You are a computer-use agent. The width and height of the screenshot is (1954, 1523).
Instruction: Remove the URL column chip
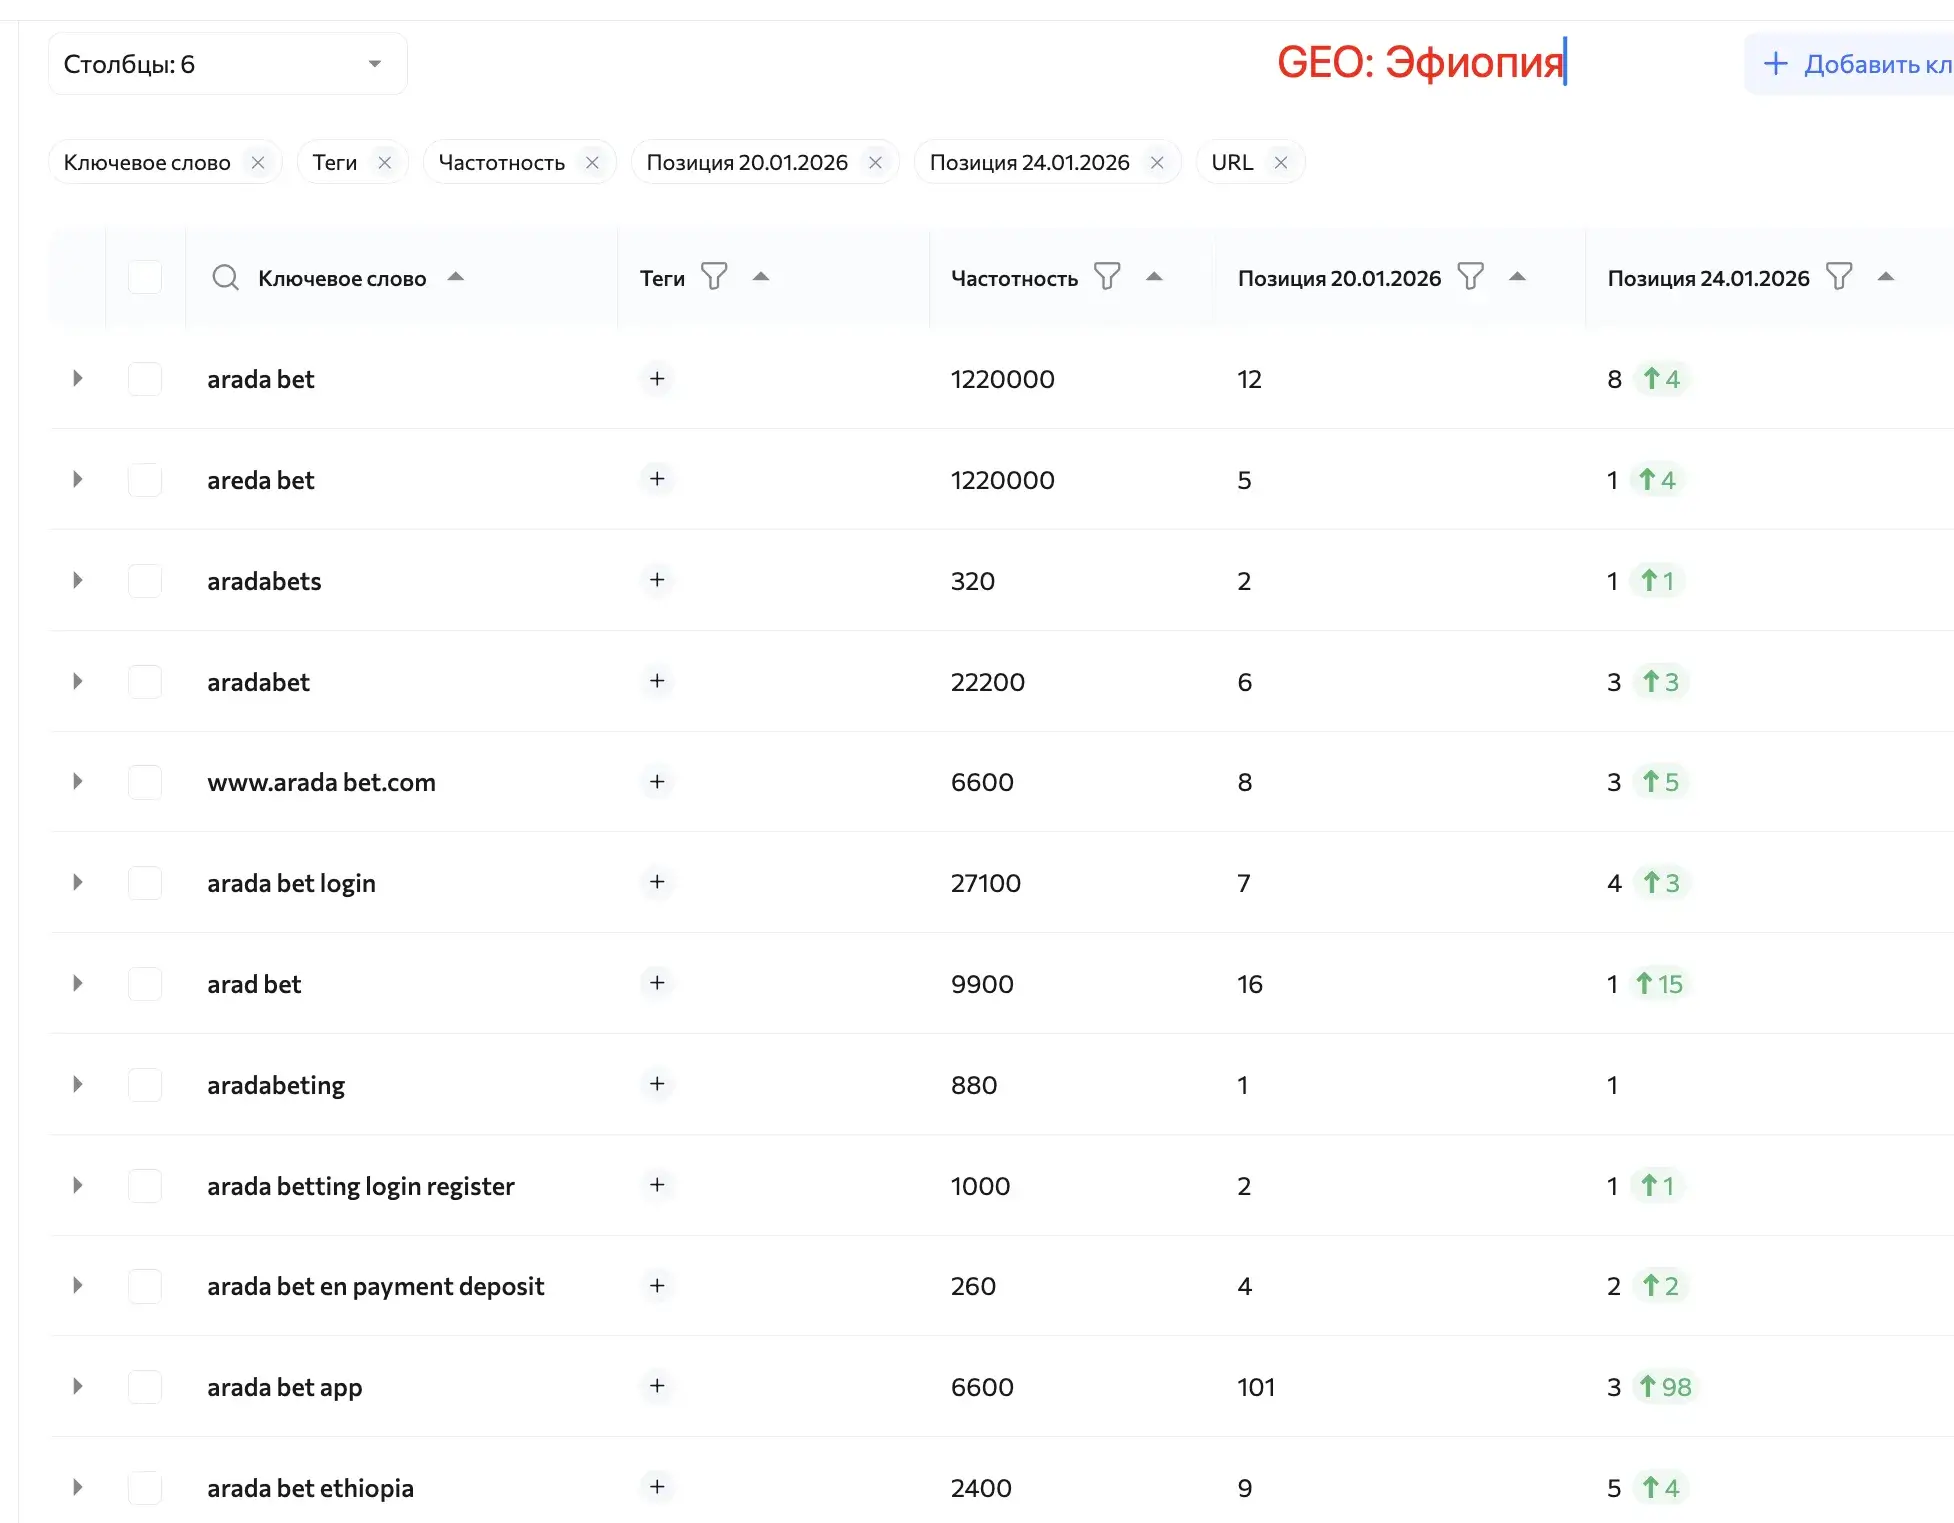1281,162
